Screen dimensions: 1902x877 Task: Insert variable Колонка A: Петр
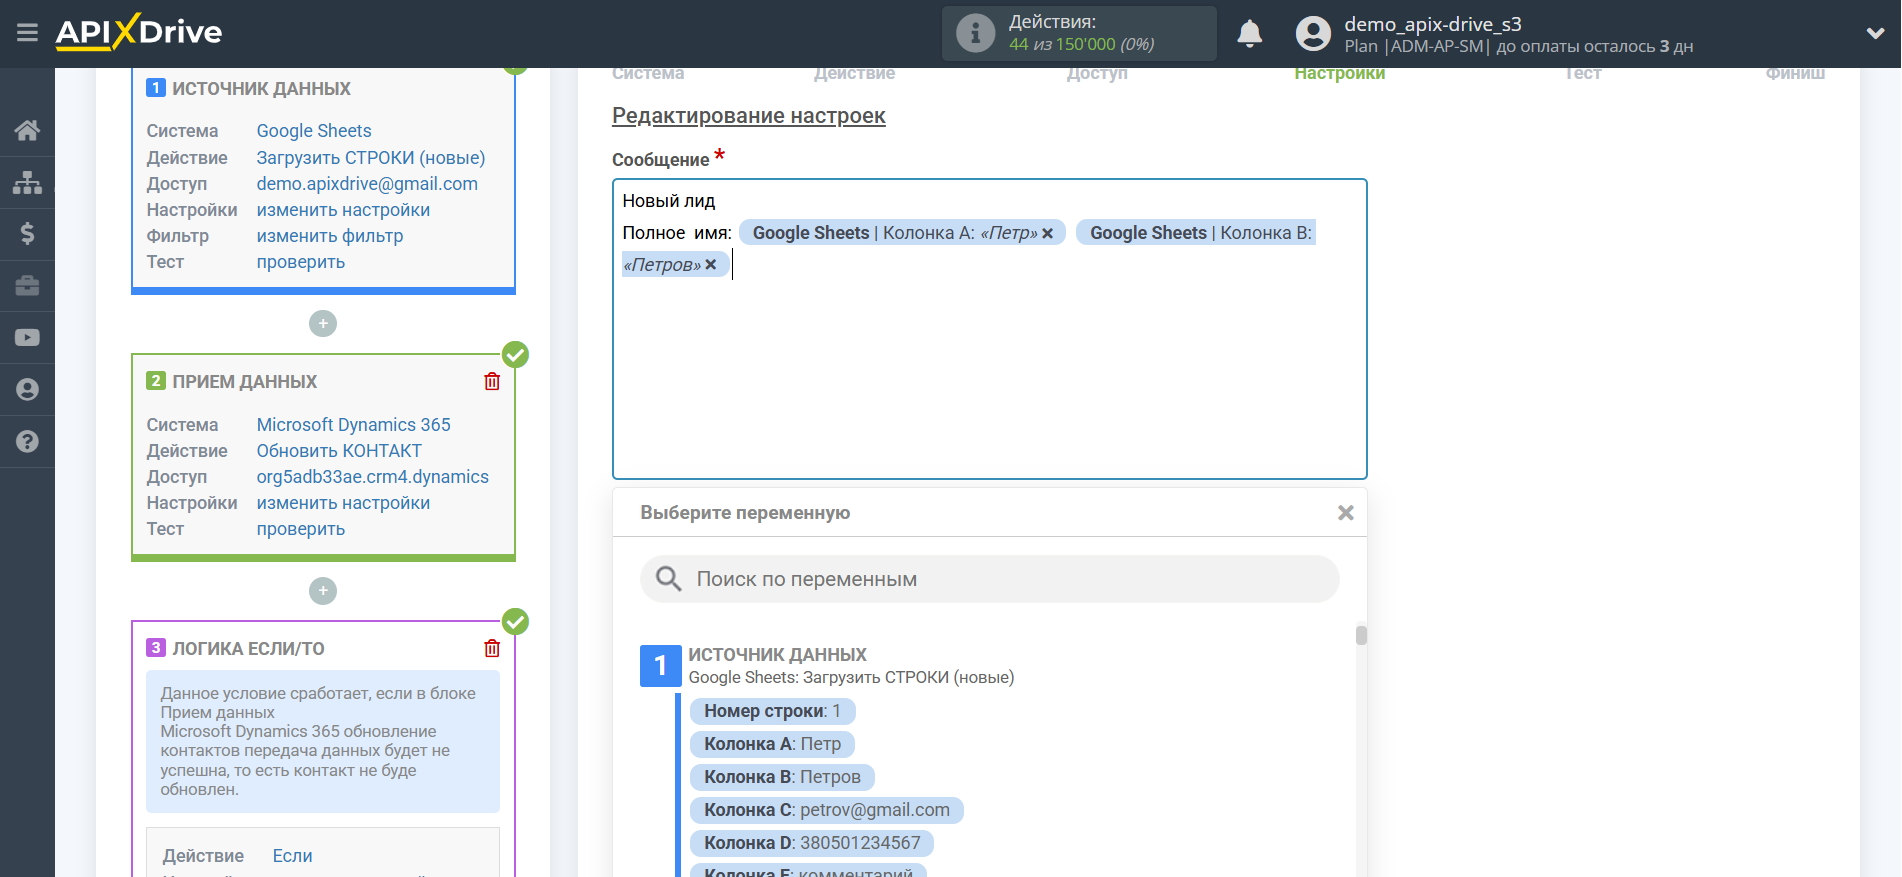(x=772, y=744)
